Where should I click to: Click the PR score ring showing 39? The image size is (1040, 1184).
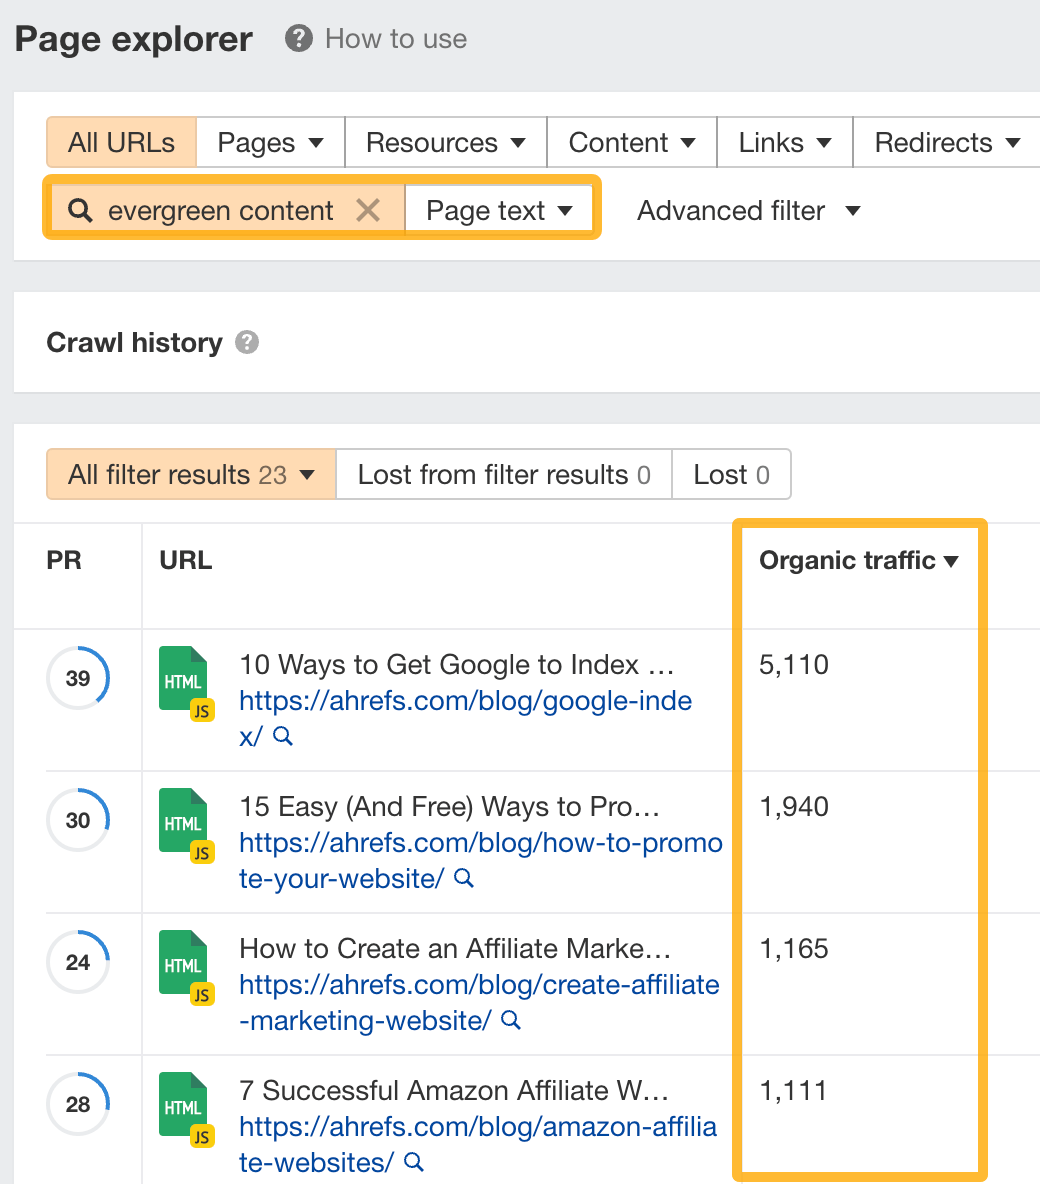coord(78,678)
